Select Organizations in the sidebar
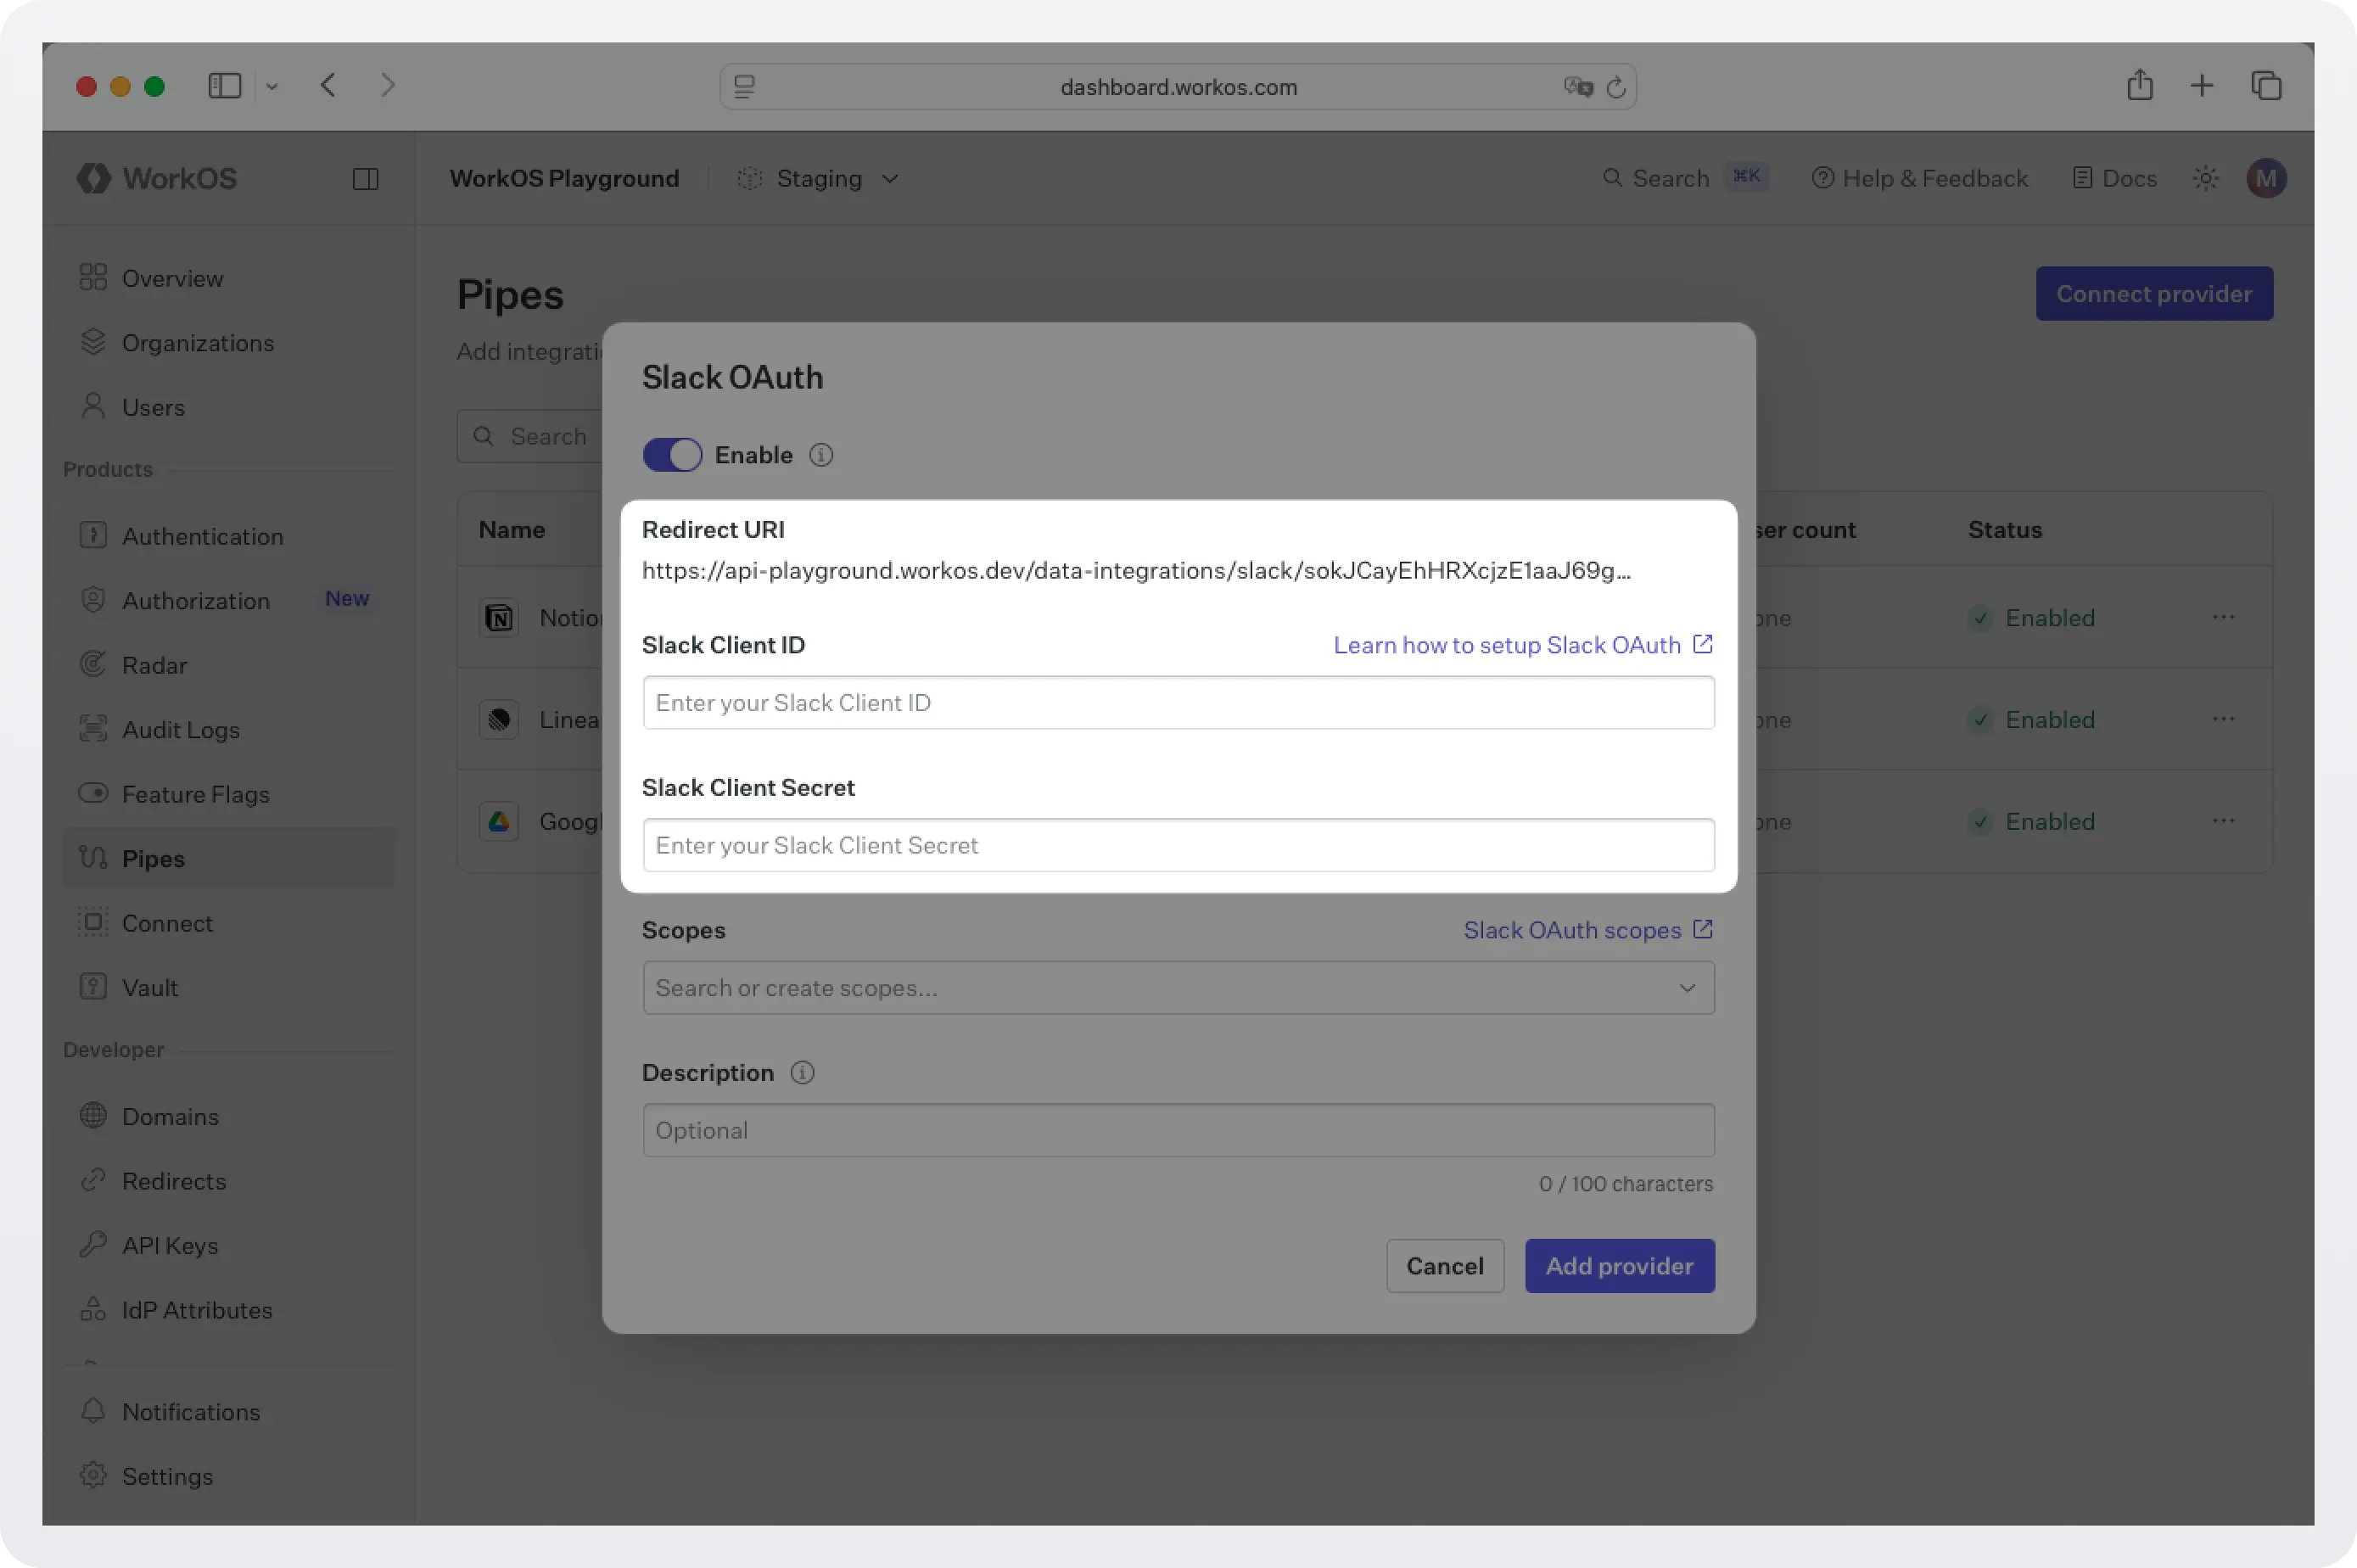This screenshot has height=1568, width=2357. (198, 343)
